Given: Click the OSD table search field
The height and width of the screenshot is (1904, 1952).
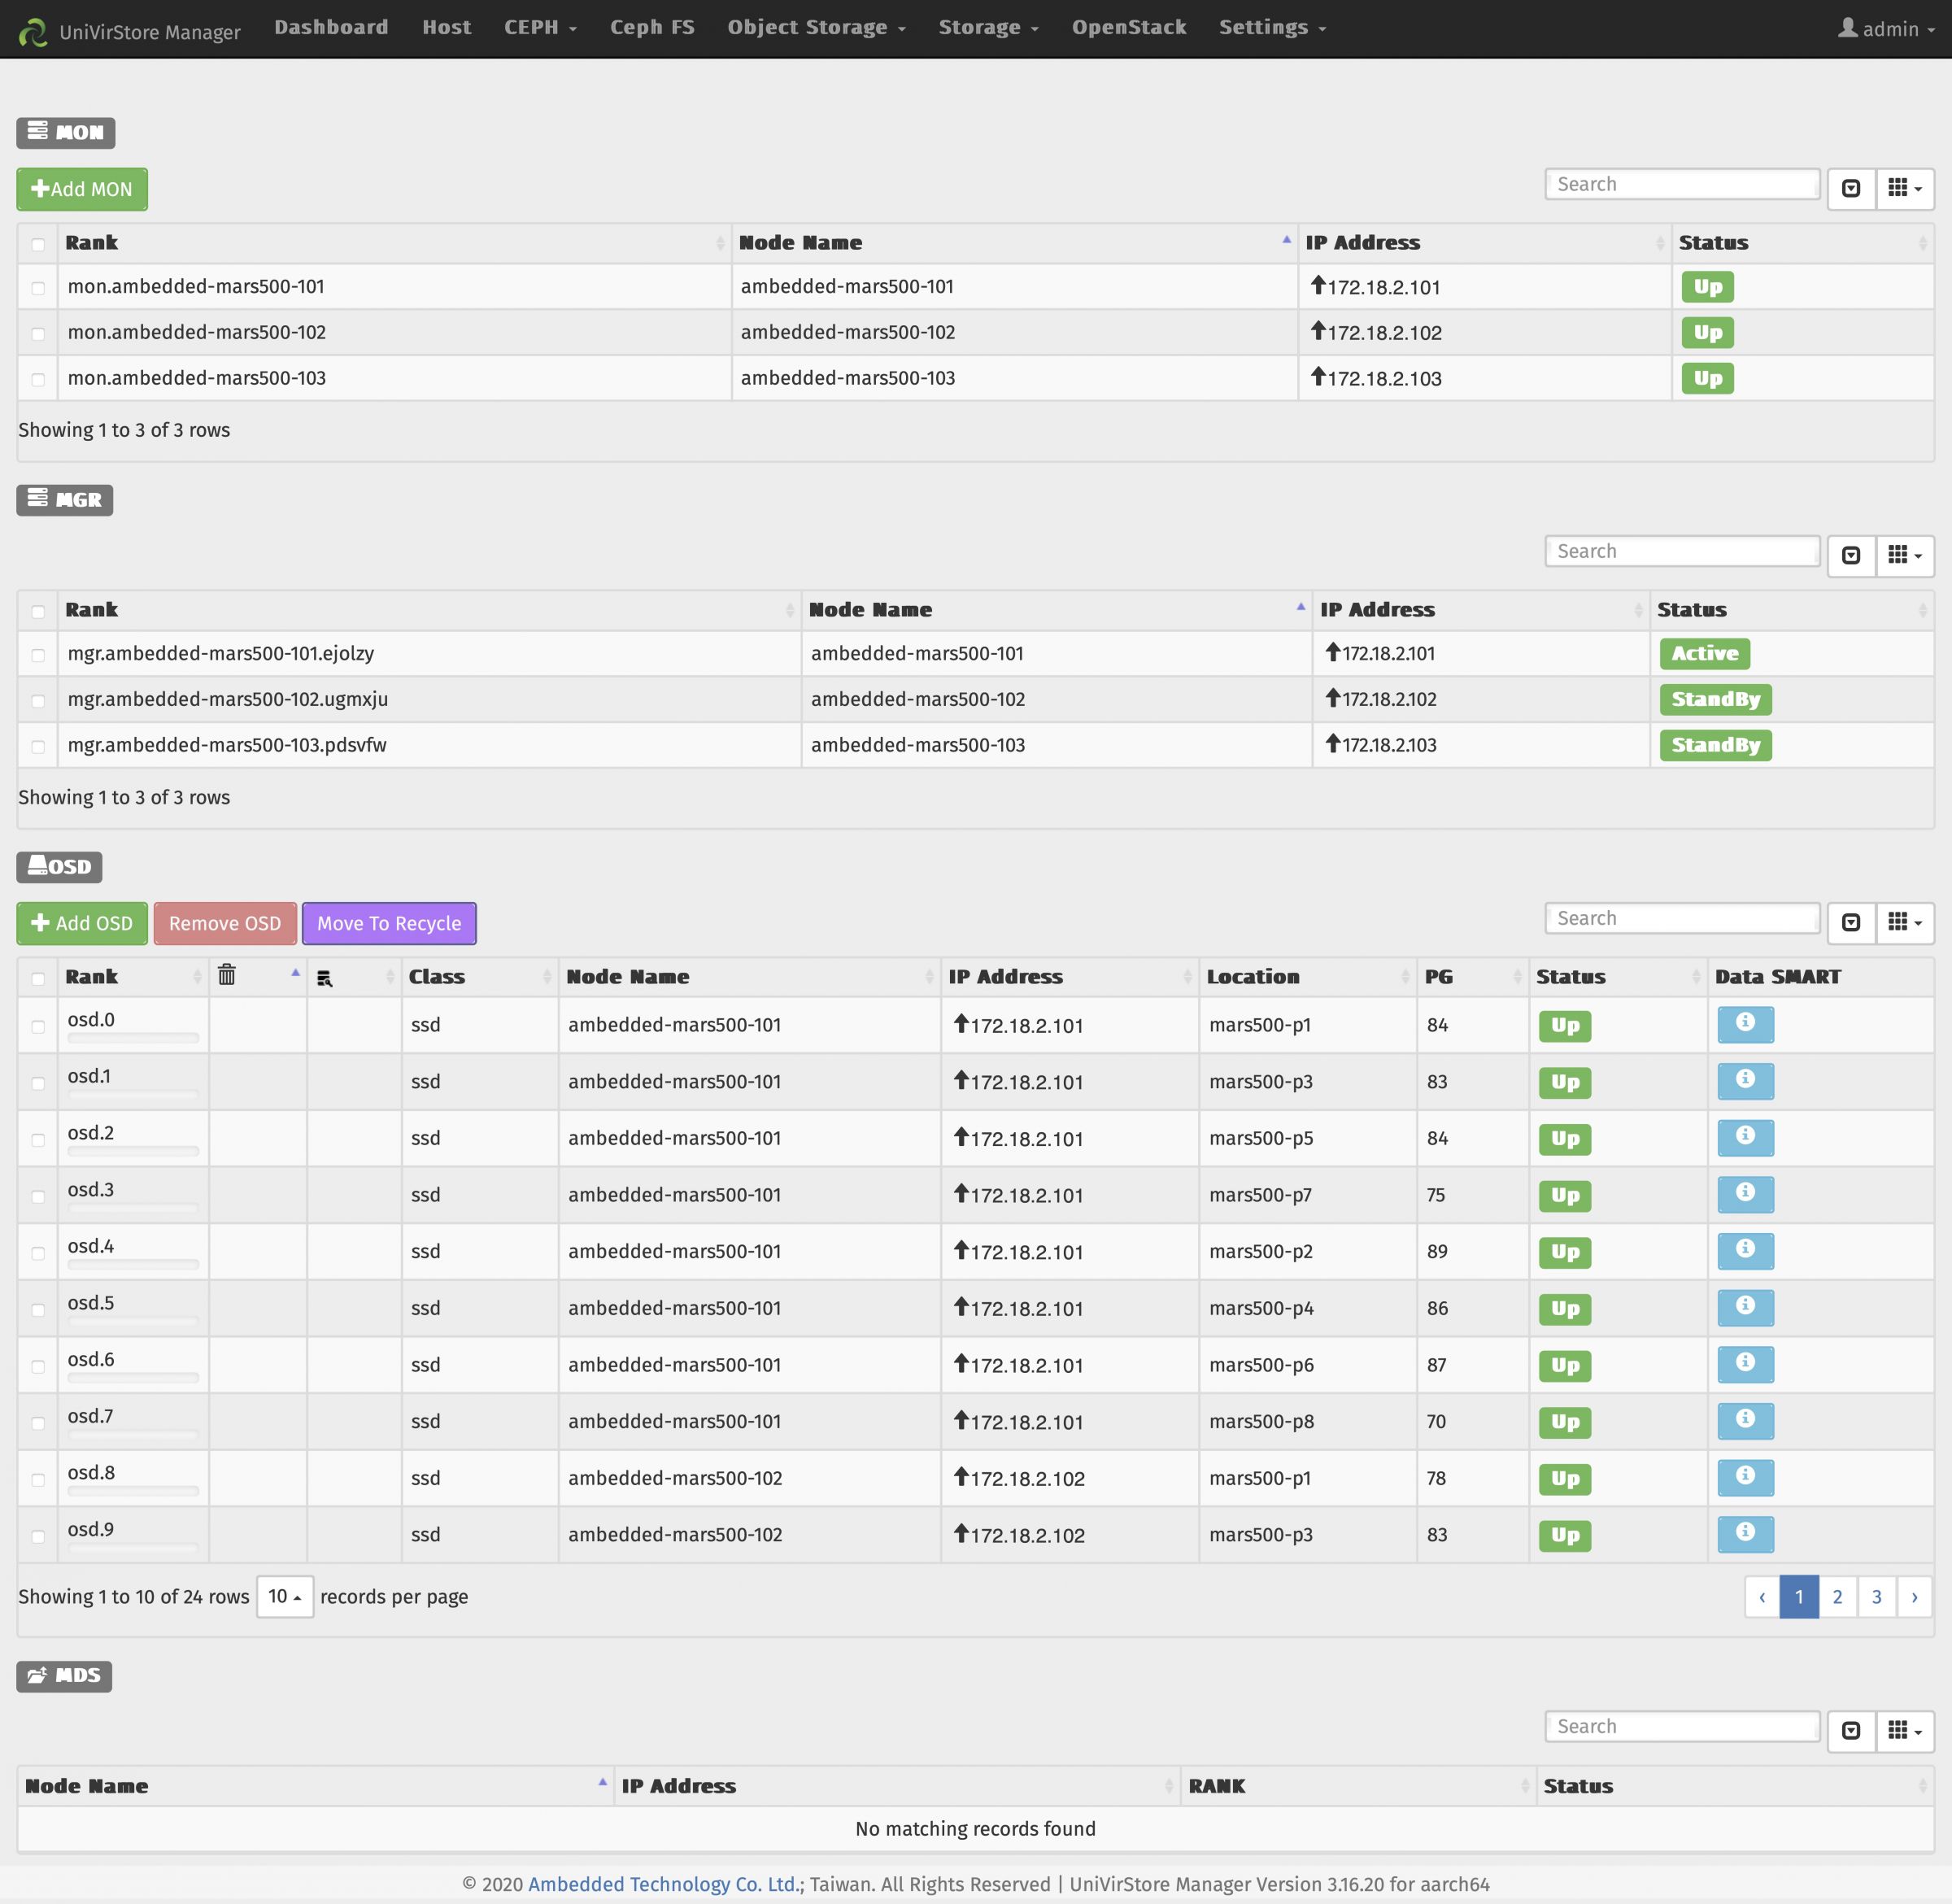Looking at the screenshot, I should click(x=1681, y=917).
